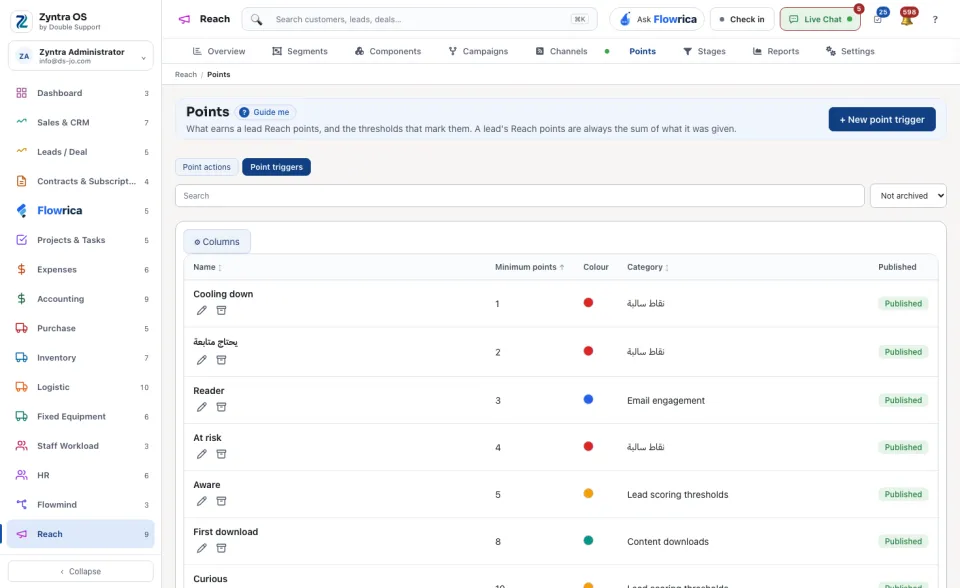
Task: Select the Point triggers tab
Action: [x=276, y=167]
